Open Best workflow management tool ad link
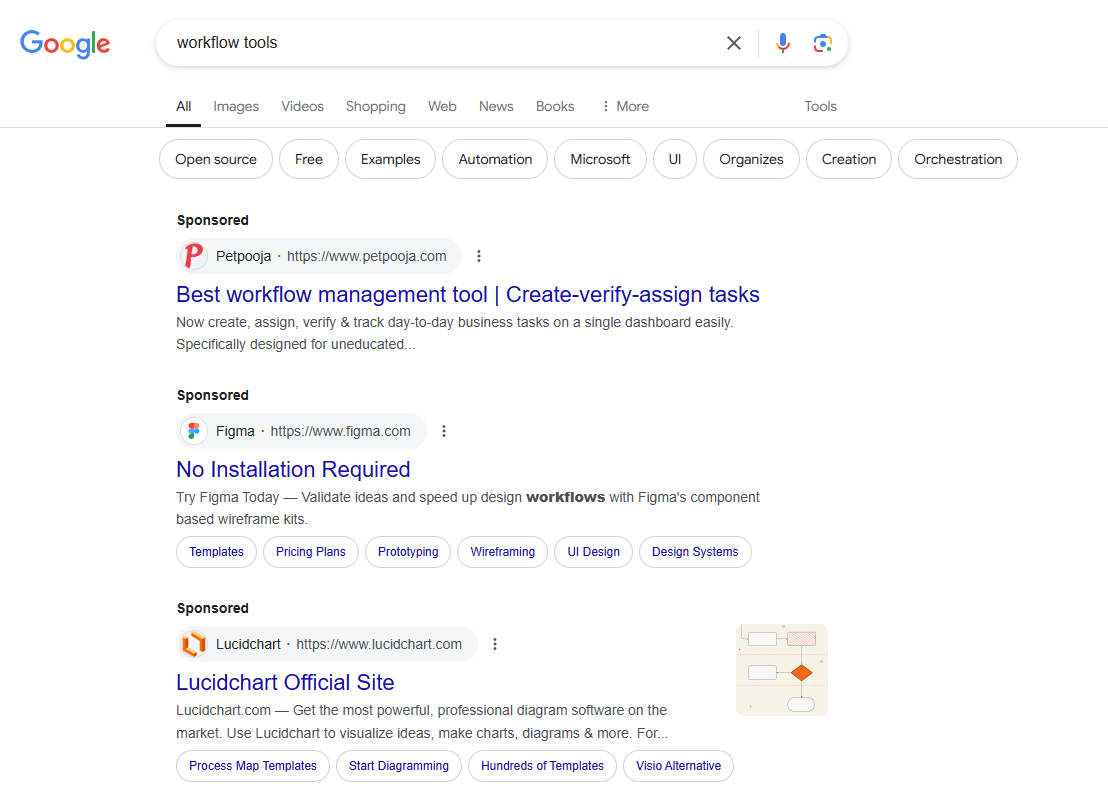The width and height of the screenshot is (1108, 794). click(x=468, y=294)
